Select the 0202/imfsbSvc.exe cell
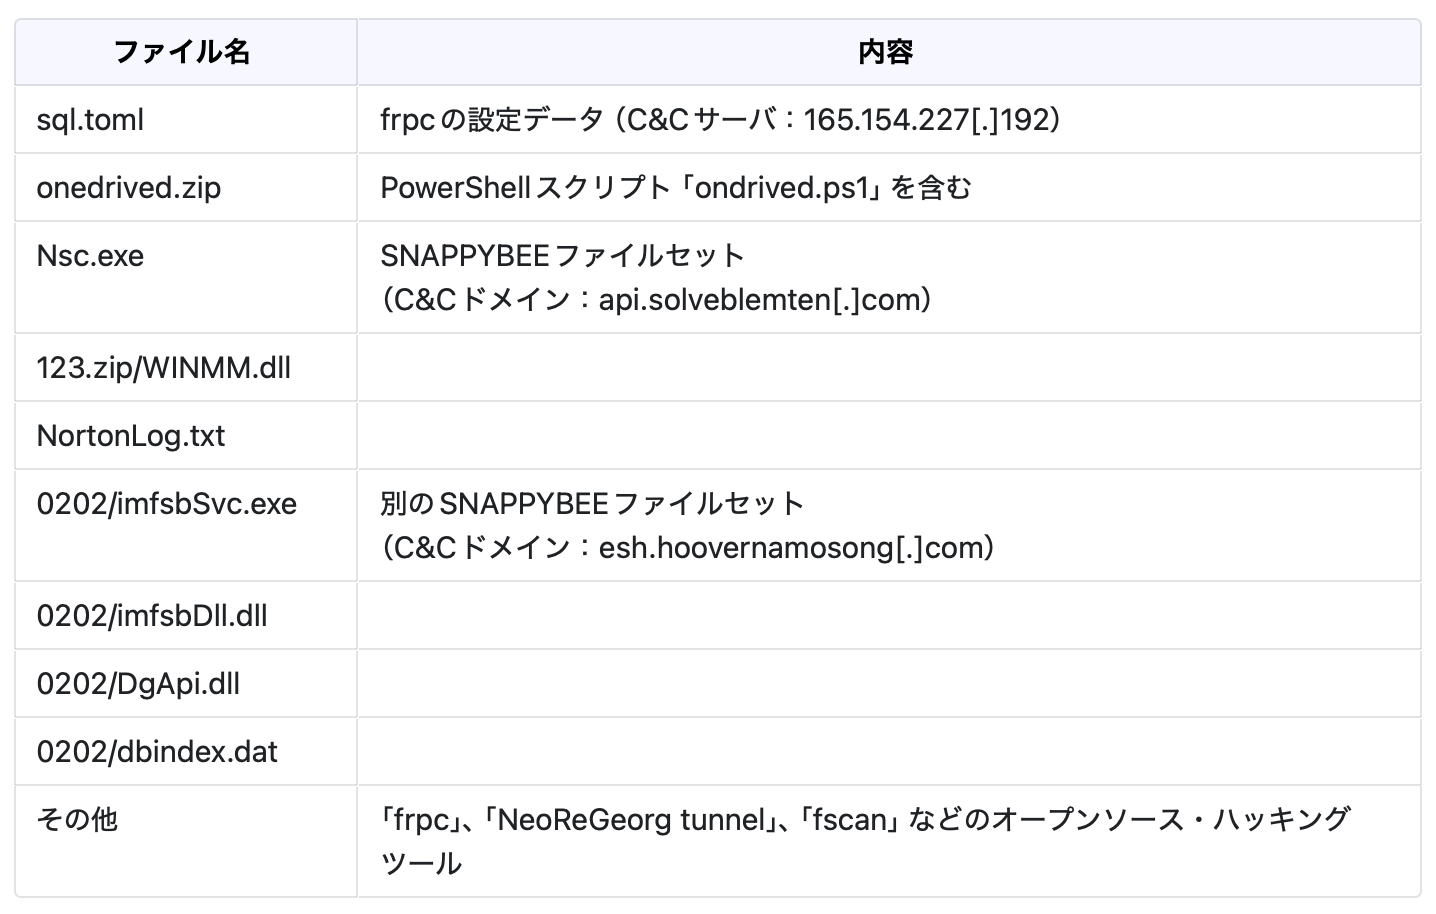Viewport: 1436px width, 914px height. (166, 504)
